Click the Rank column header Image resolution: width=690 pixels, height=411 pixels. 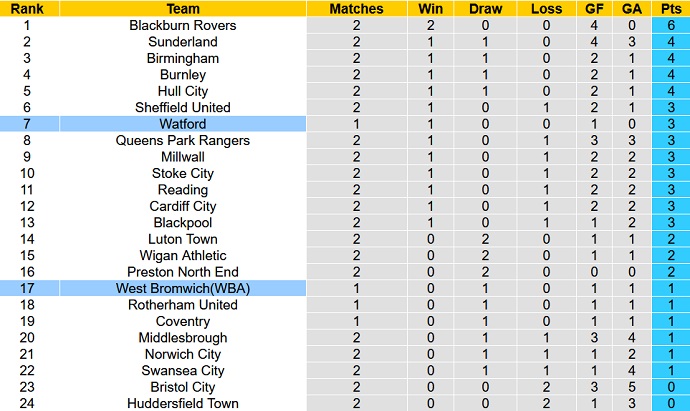pyautogui.click(x=27, y=8)
